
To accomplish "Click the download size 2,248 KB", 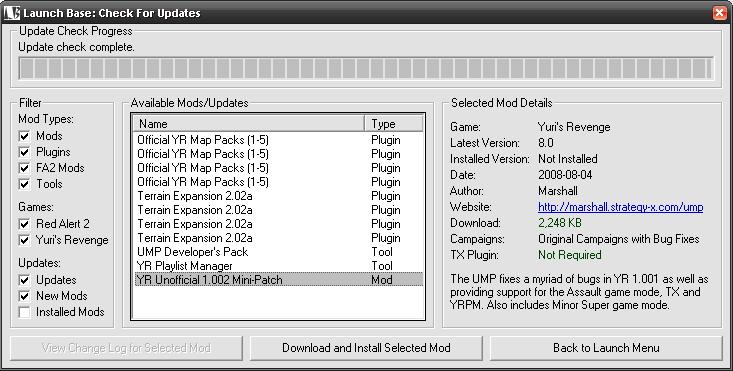I will click(560, 223).
